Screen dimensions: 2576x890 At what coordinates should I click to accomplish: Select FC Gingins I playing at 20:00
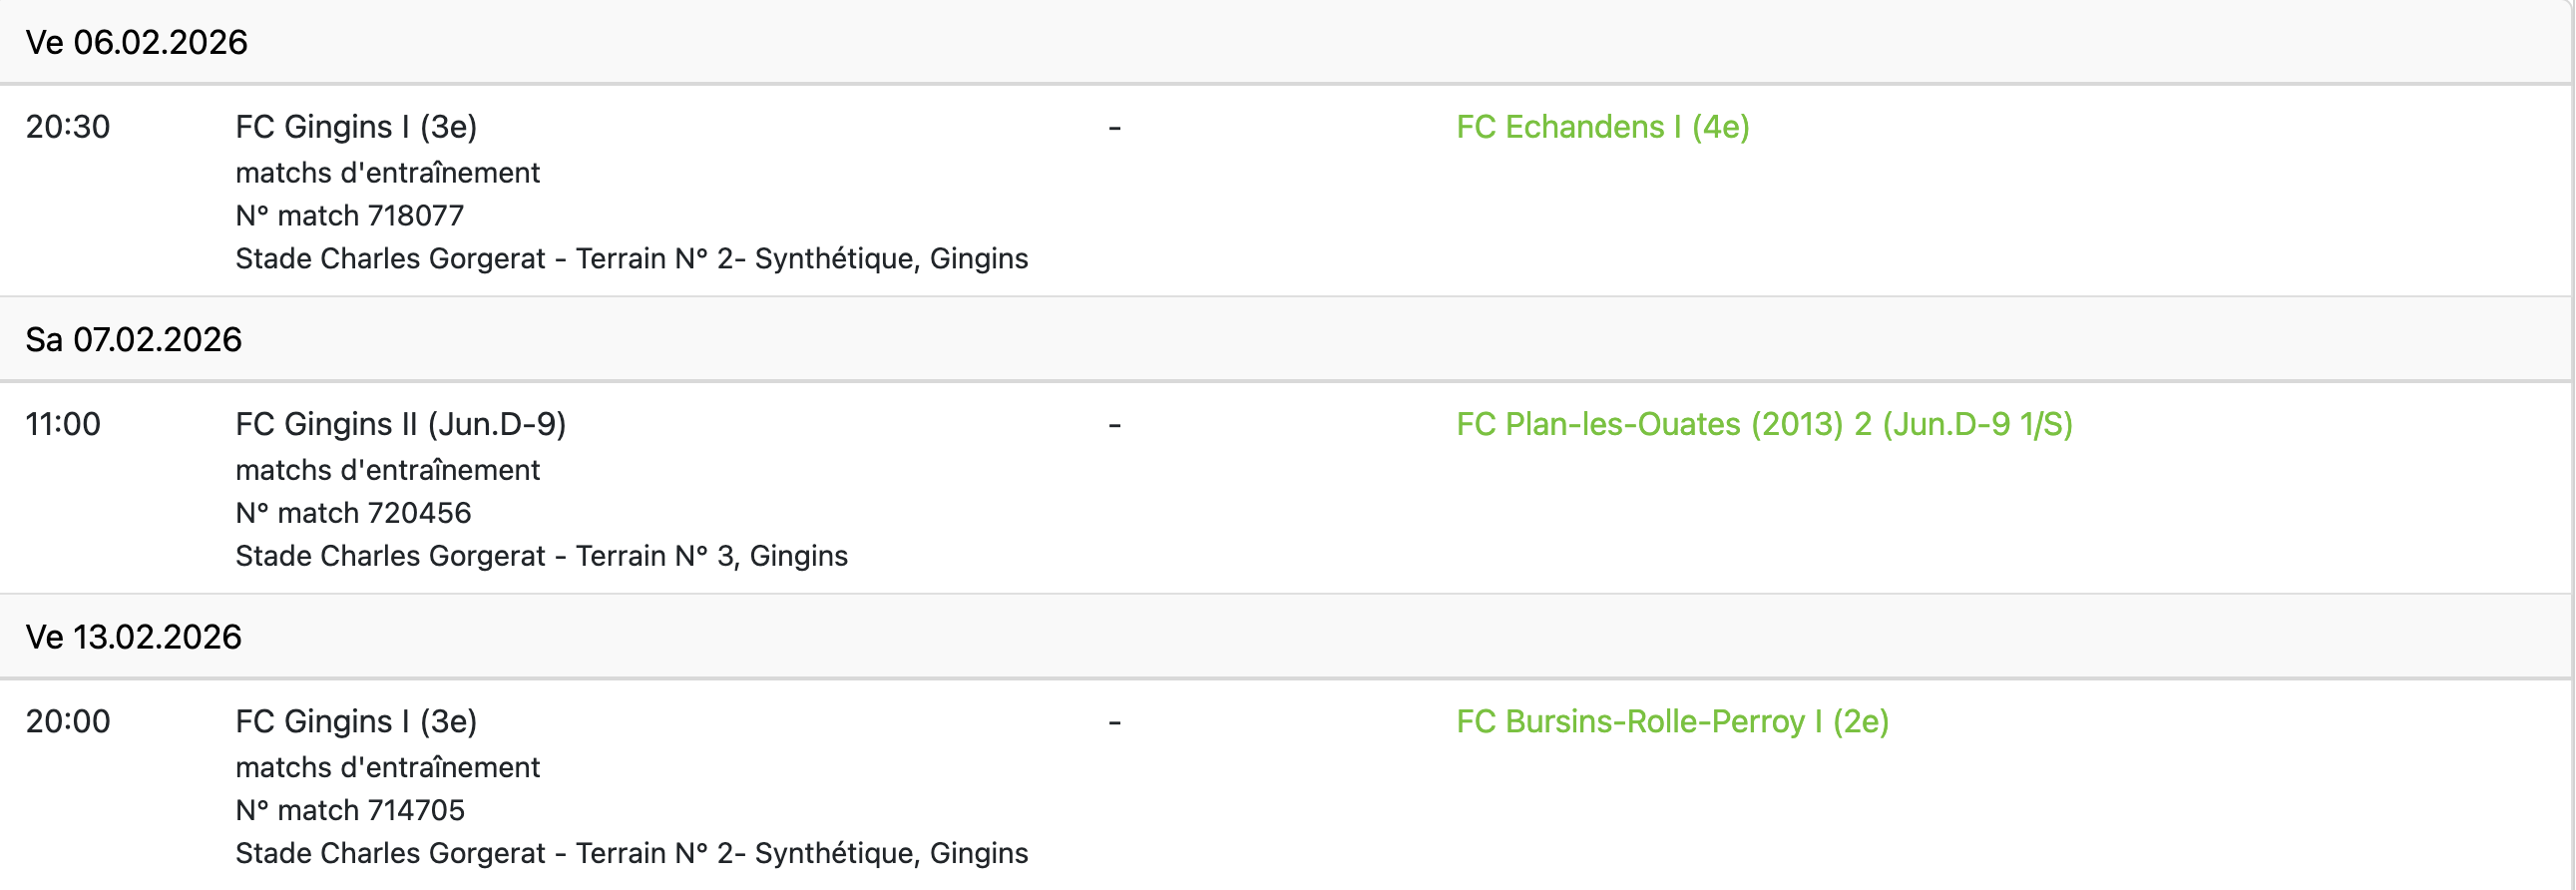(356, 721)
